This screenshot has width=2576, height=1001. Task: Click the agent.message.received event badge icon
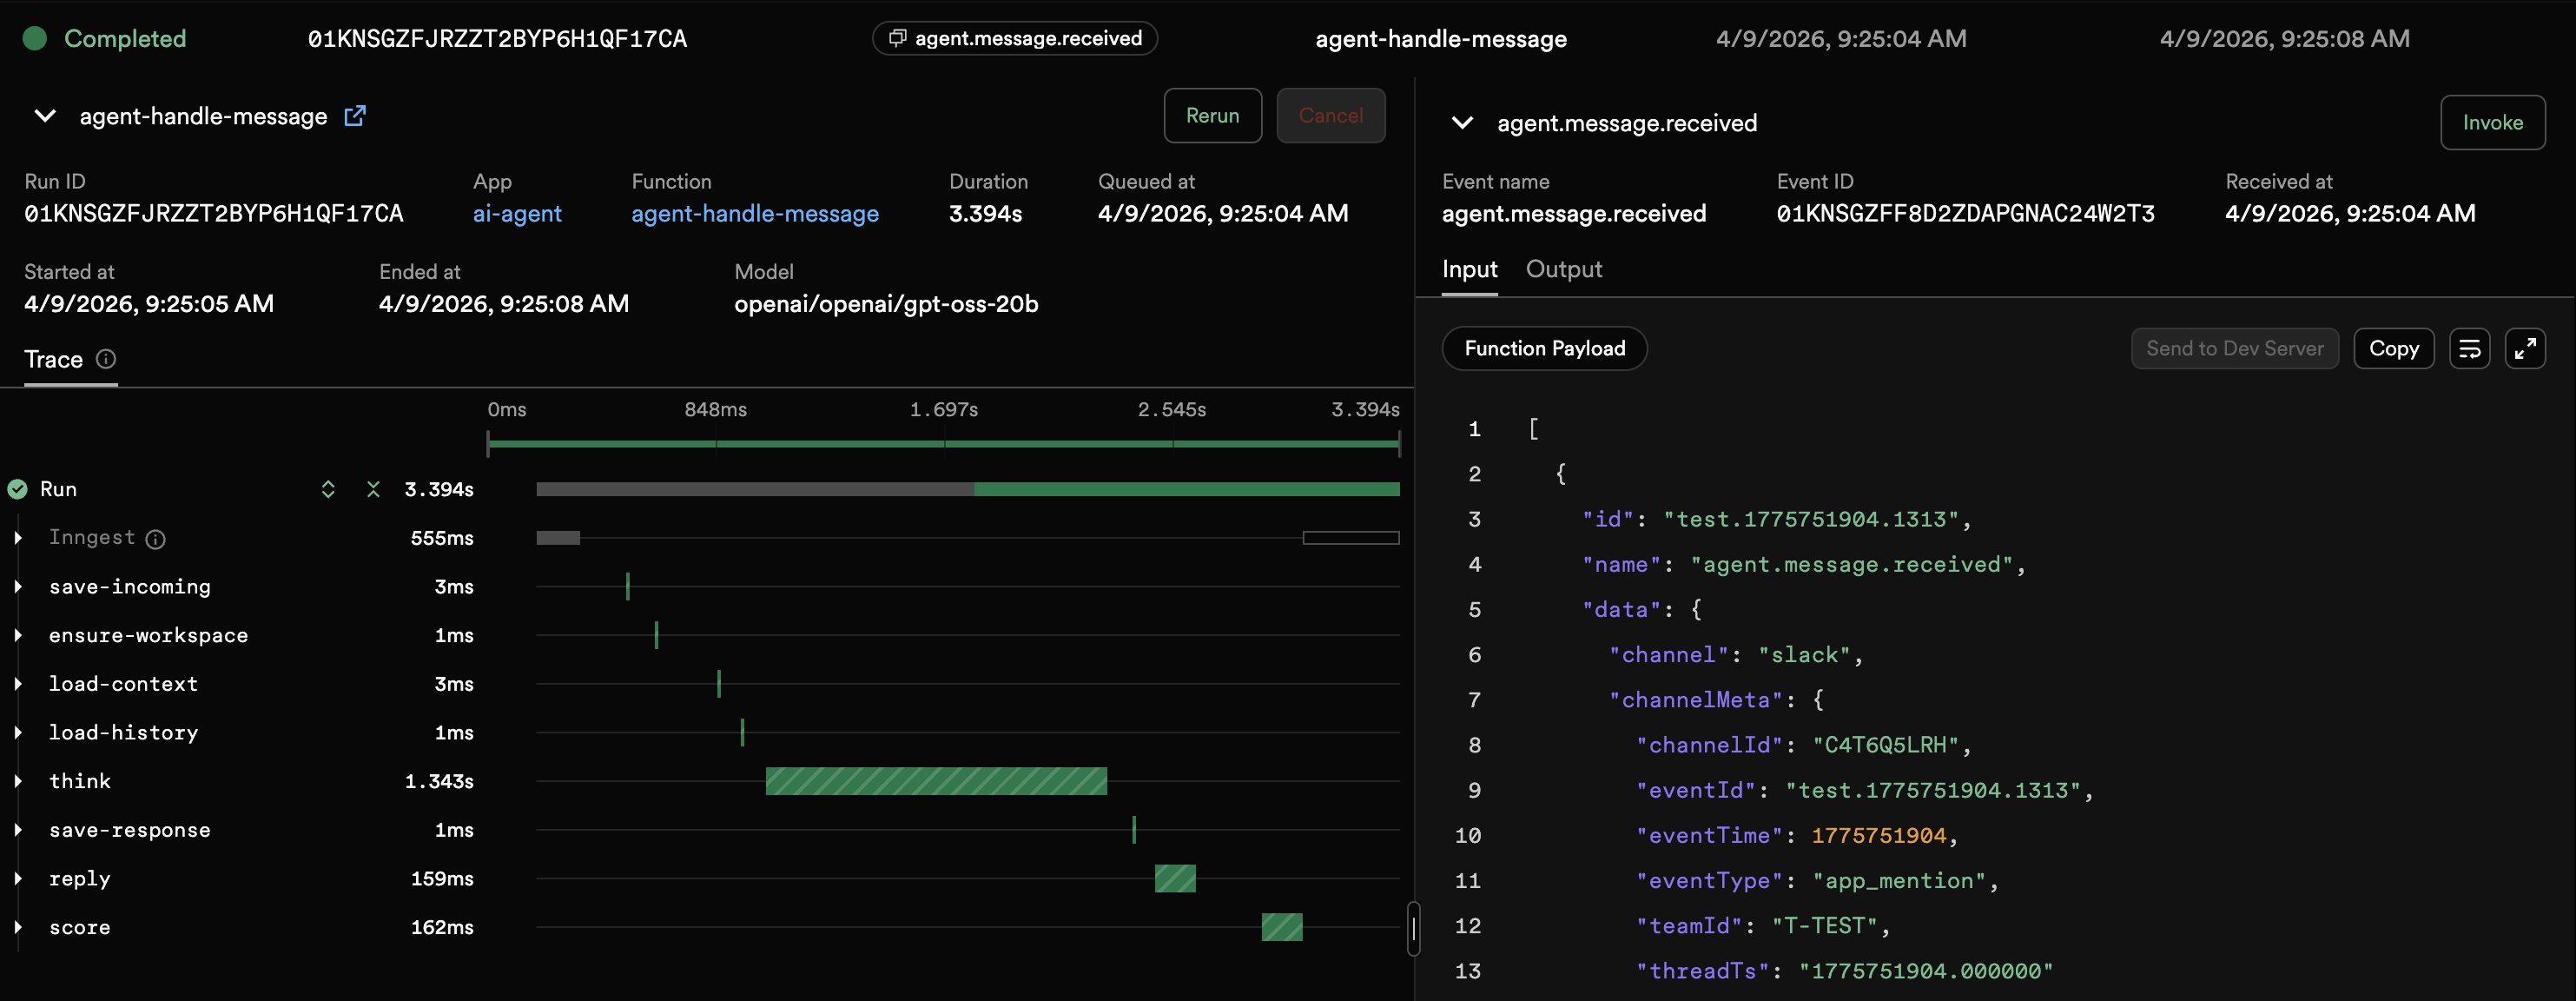pos(897,38)
